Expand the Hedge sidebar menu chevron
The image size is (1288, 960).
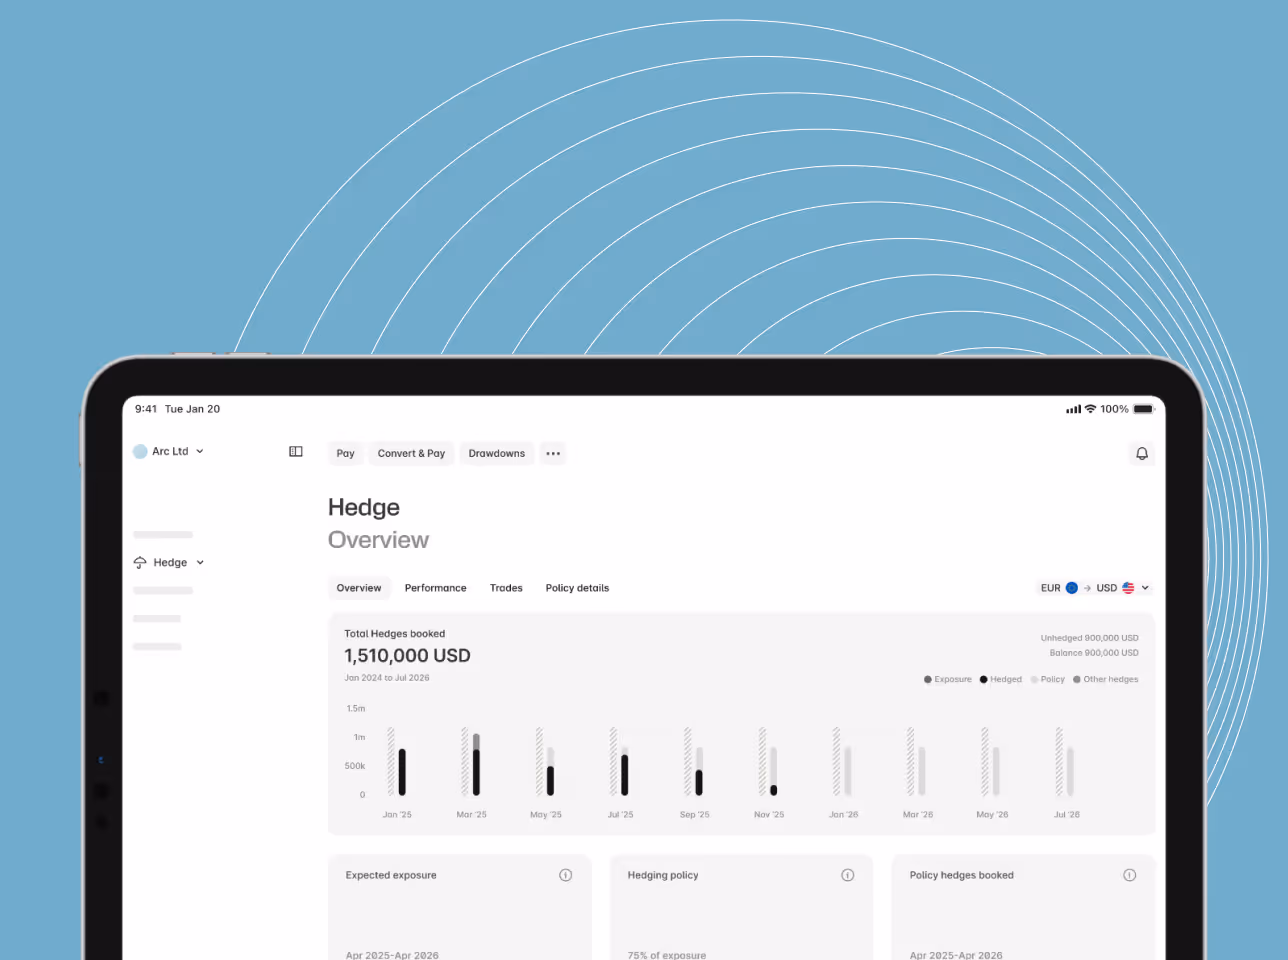point(200,563)
